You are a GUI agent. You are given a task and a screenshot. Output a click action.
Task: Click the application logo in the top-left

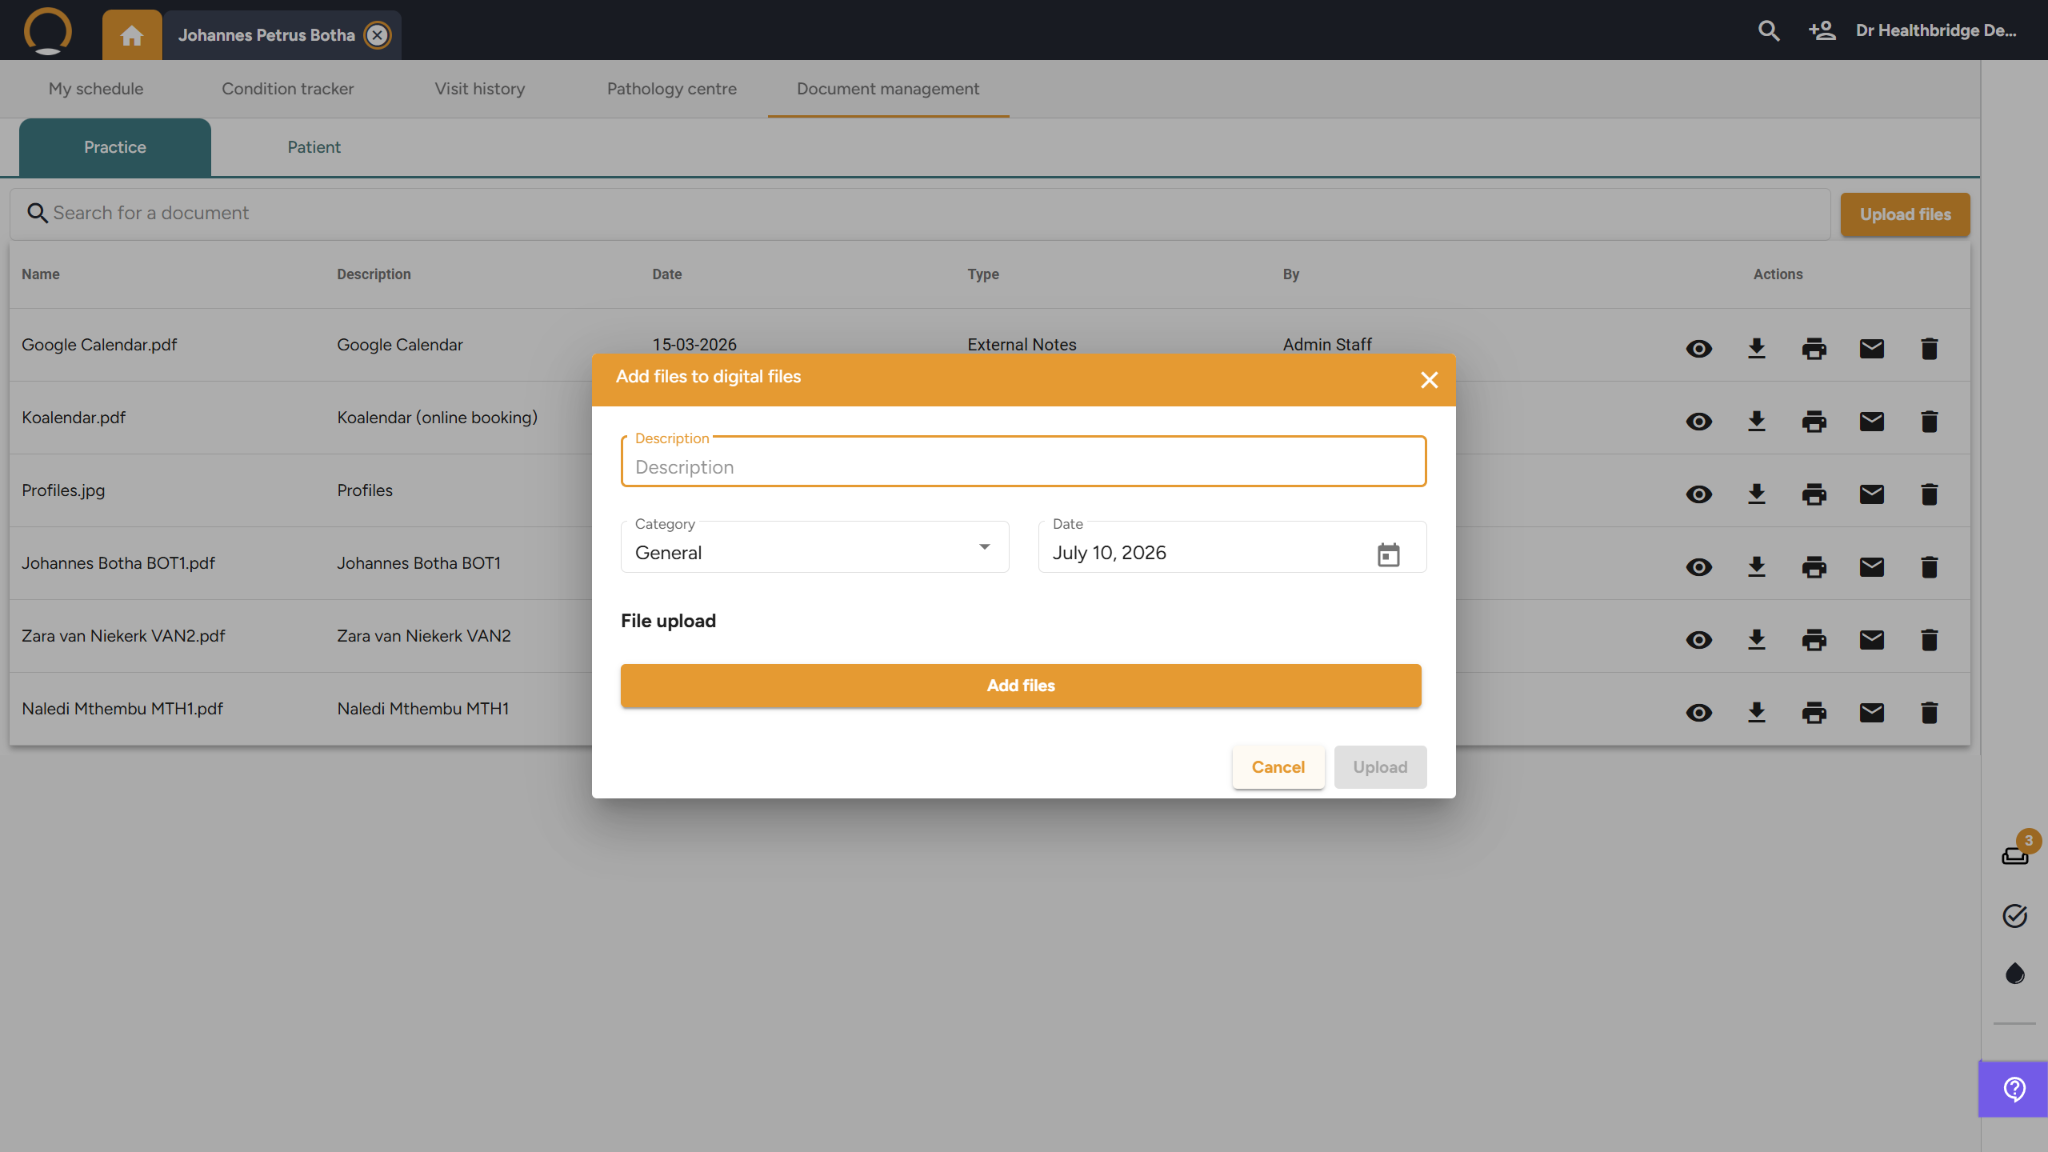pos(48,31)
